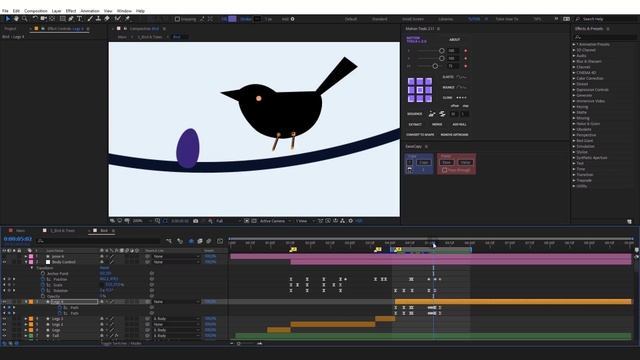Screen dimensions: 640x360
Task: Click the timeline Graph Editor icon
Action: click(220, 241)
